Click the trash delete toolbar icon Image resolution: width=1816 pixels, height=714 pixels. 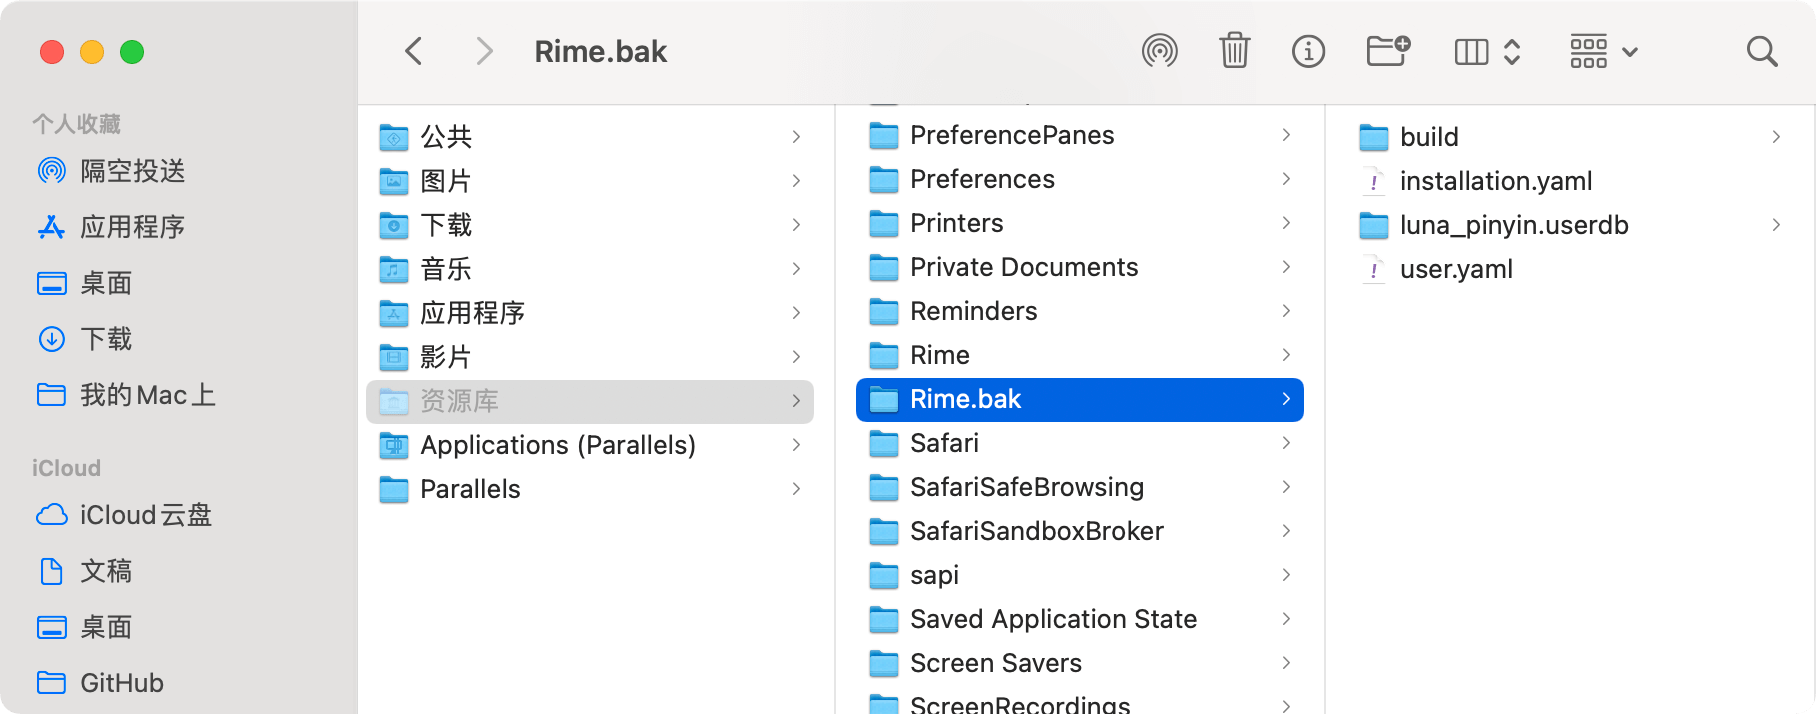1234,51
